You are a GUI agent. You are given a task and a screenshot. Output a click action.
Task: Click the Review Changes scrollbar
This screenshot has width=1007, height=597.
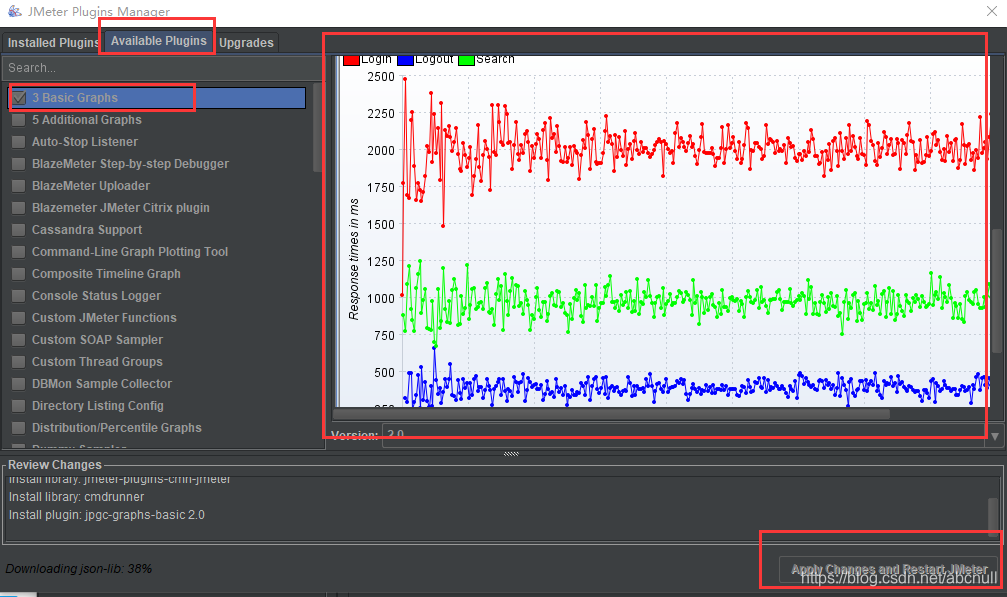(994, 515)
